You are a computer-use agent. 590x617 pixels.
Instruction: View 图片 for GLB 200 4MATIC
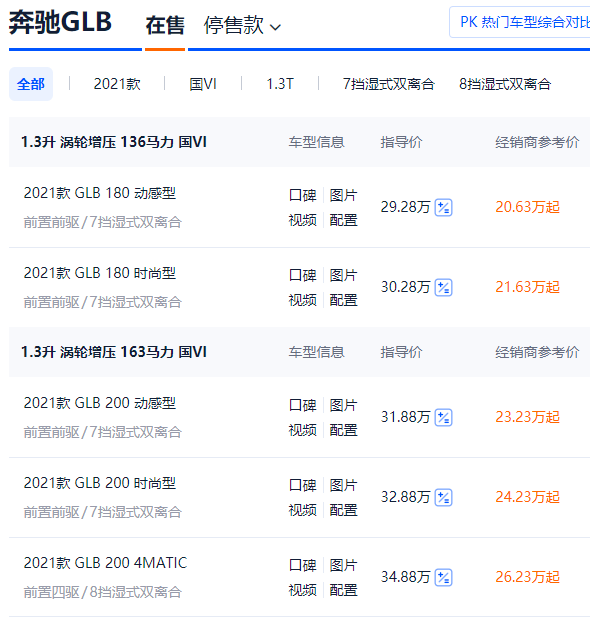[x=344, y=565]
